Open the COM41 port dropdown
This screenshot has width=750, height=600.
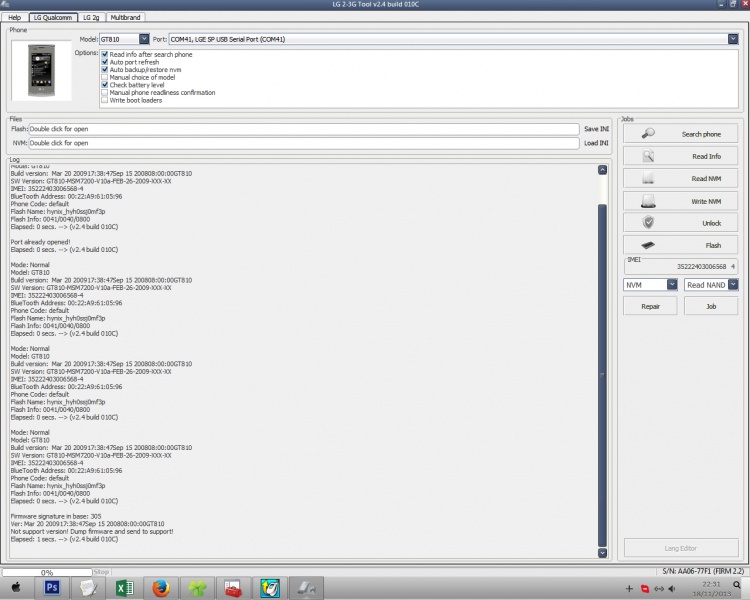733,39
